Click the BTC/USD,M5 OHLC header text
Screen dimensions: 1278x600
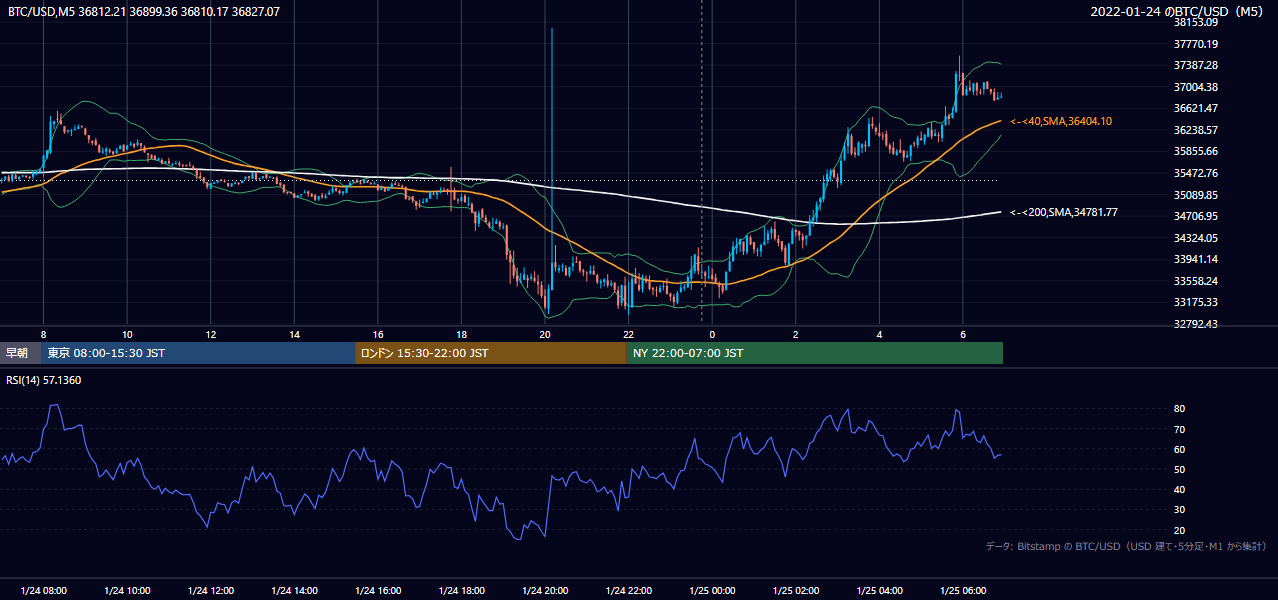144,11
